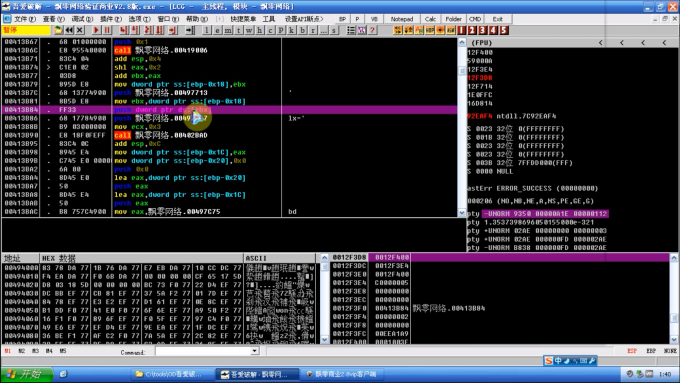Screen dimensions: 680x383
Task: Click the disassembly pane down scroll arrow
Action: tap(462, 213)
